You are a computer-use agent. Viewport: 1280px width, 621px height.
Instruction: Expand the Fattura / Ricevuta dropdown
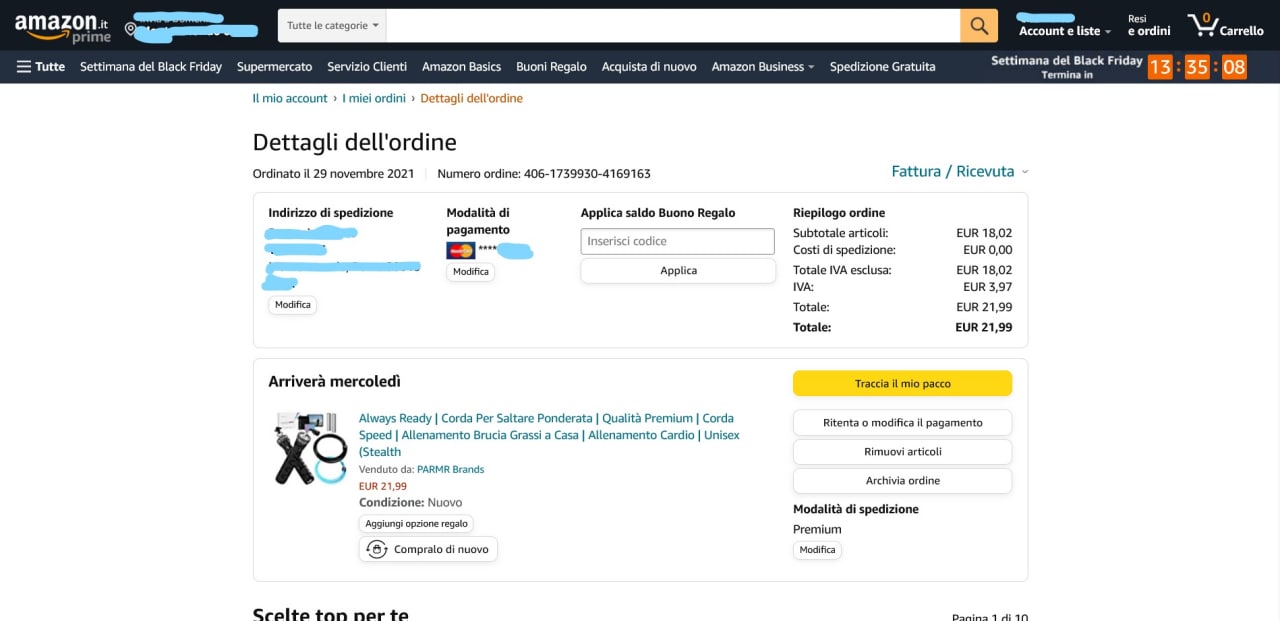point(959,171)
